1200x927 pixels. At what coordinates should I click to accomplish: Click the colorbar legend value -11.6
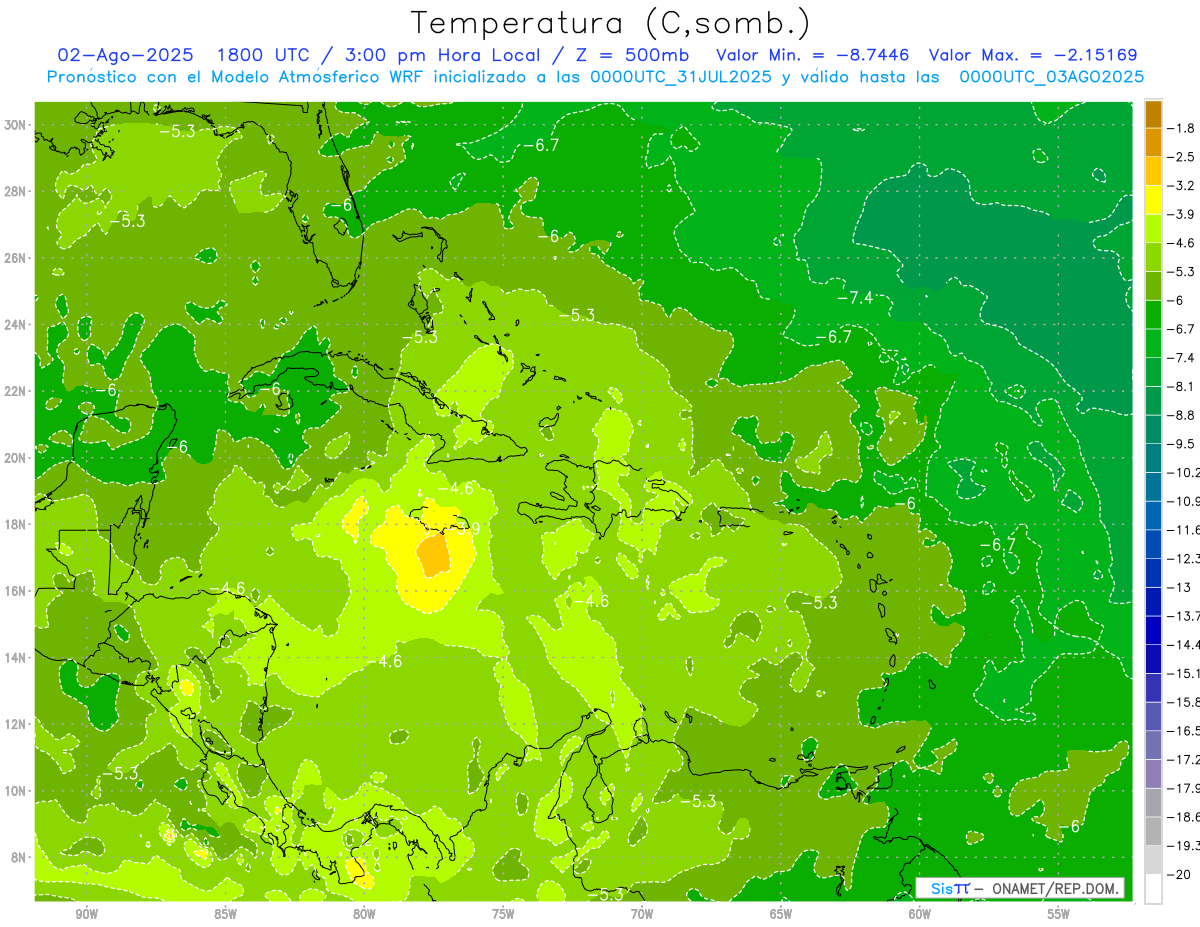pyautogui.click(x=1183, y=529)
